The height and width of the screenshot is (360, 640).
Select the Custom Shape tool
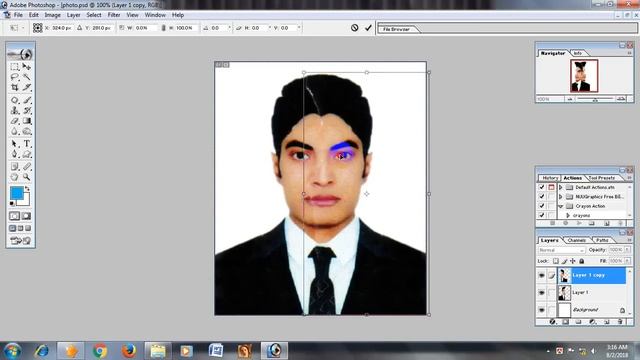(27, 154)
